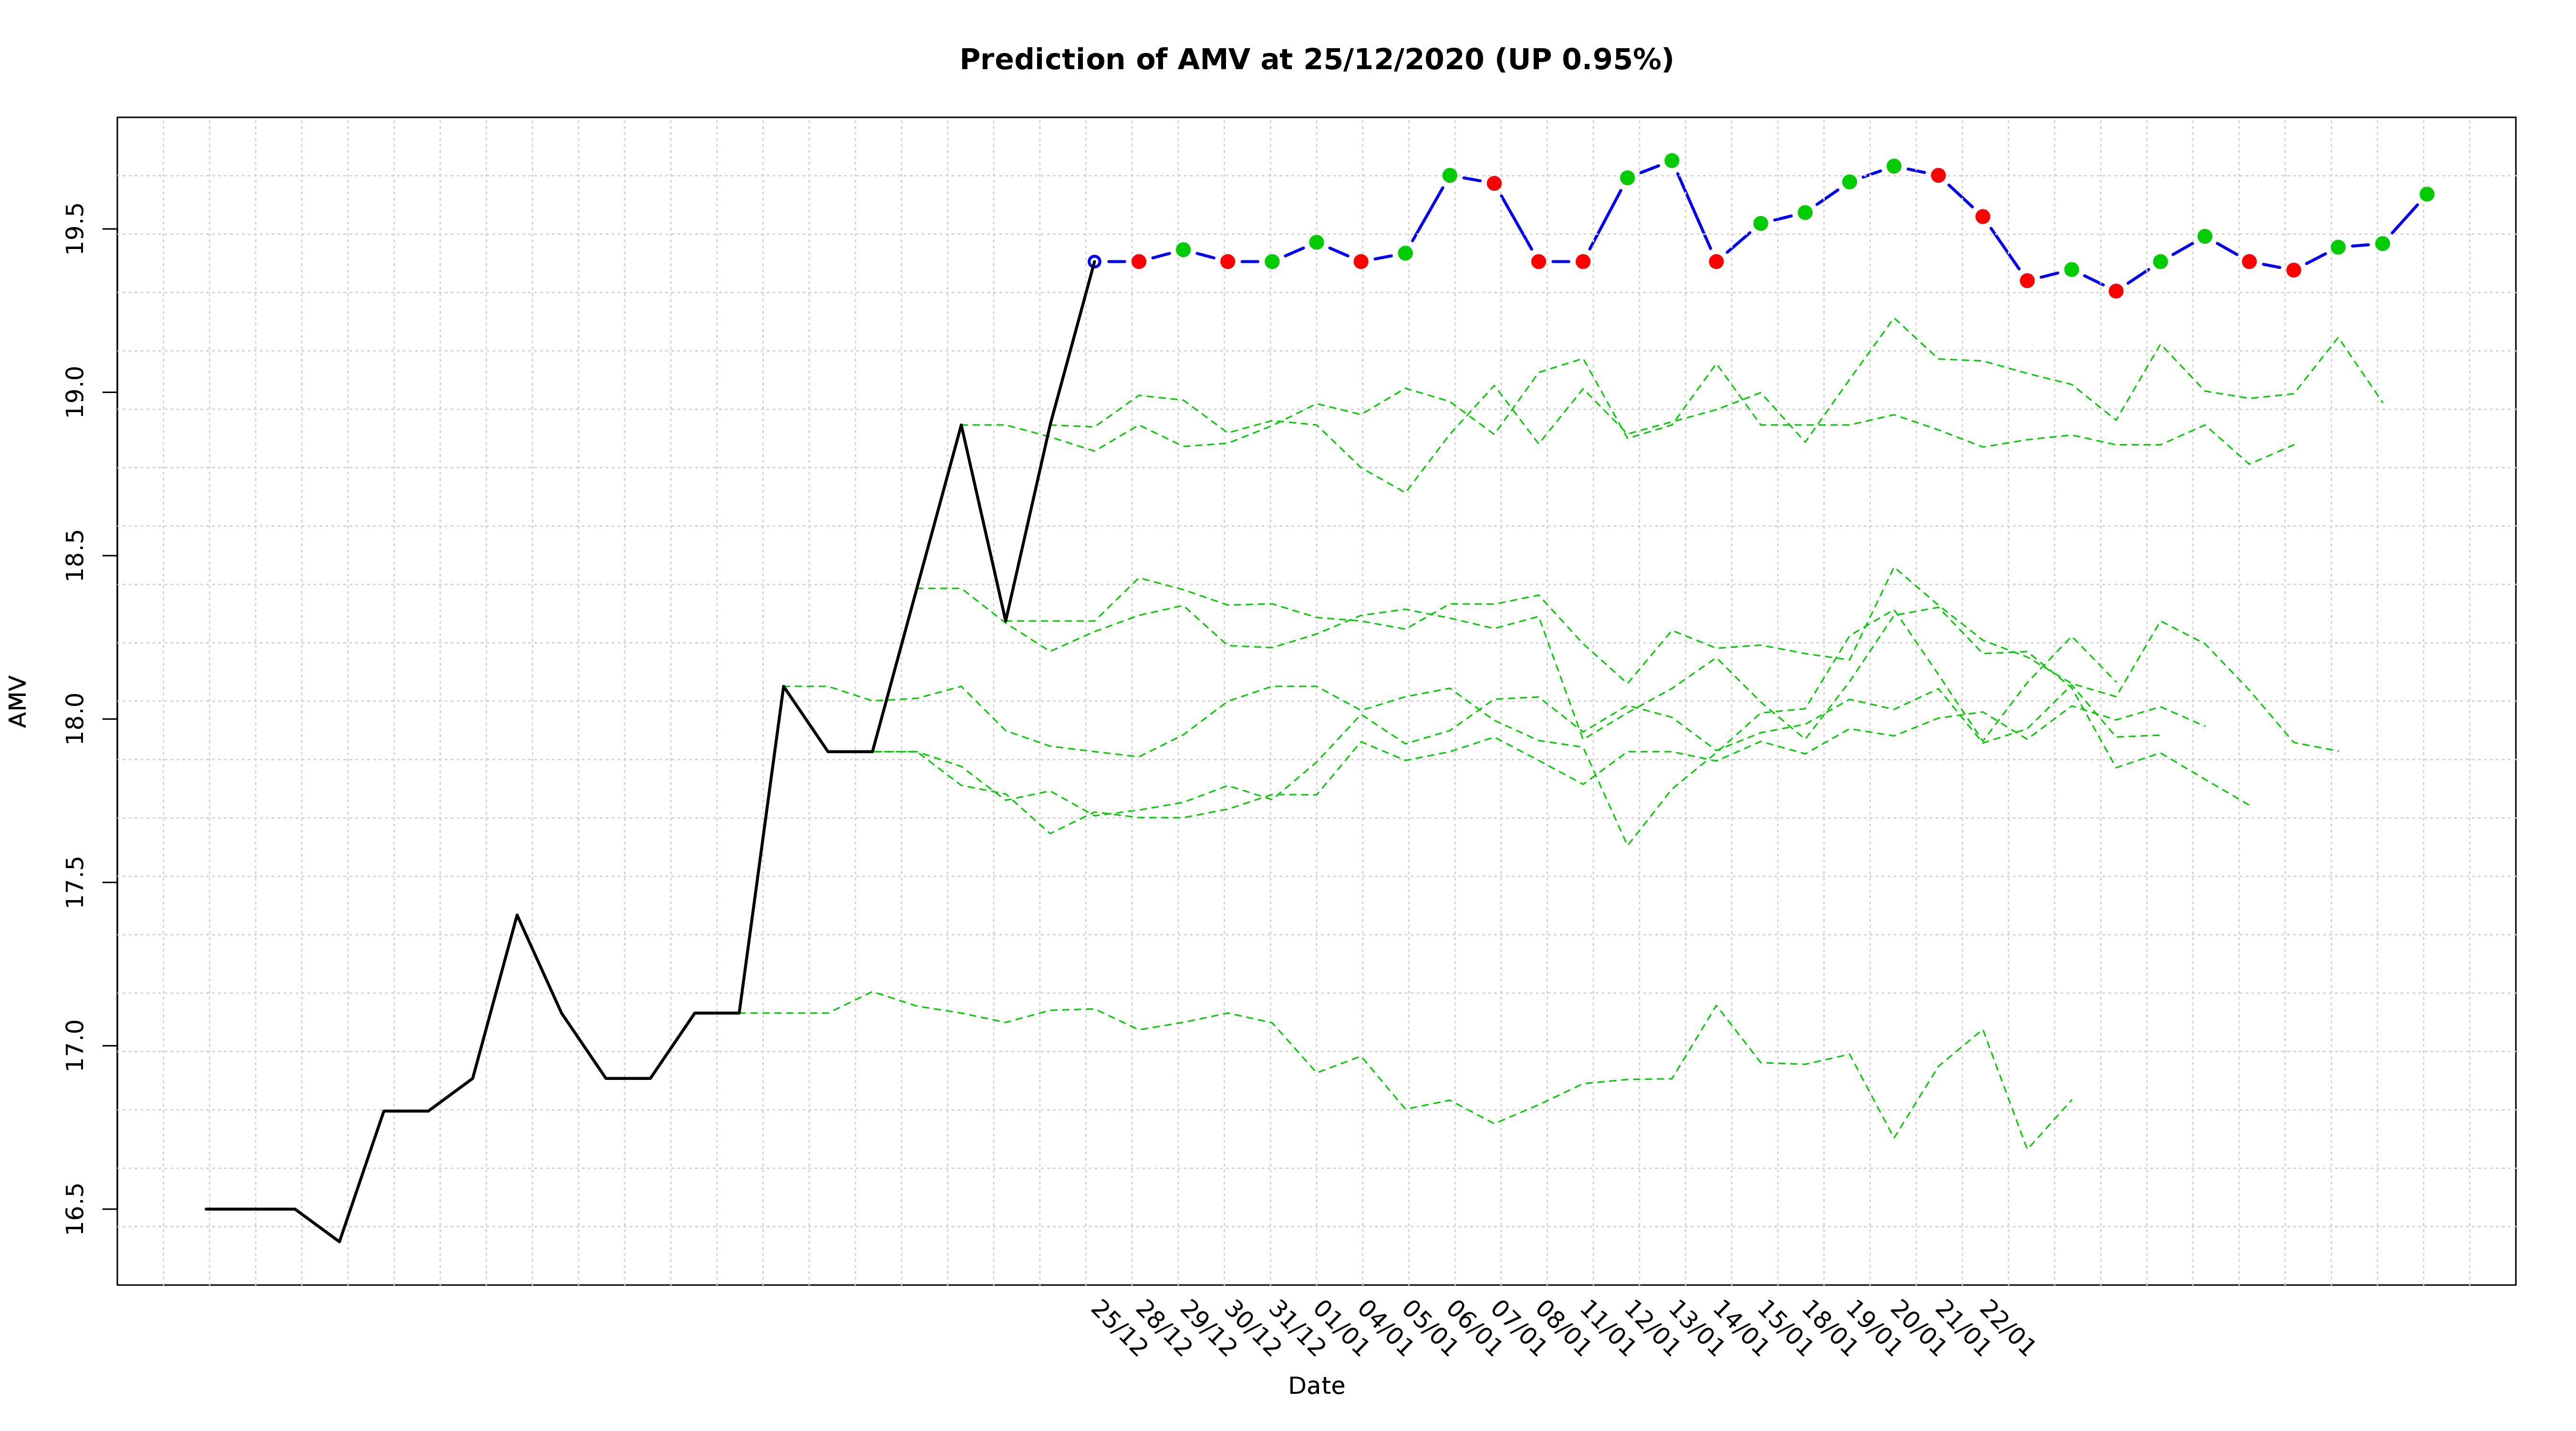This screenshot has width=2576, height=1431.
Task: Click the black line's peak at 17.4
Action: [517, 914]
